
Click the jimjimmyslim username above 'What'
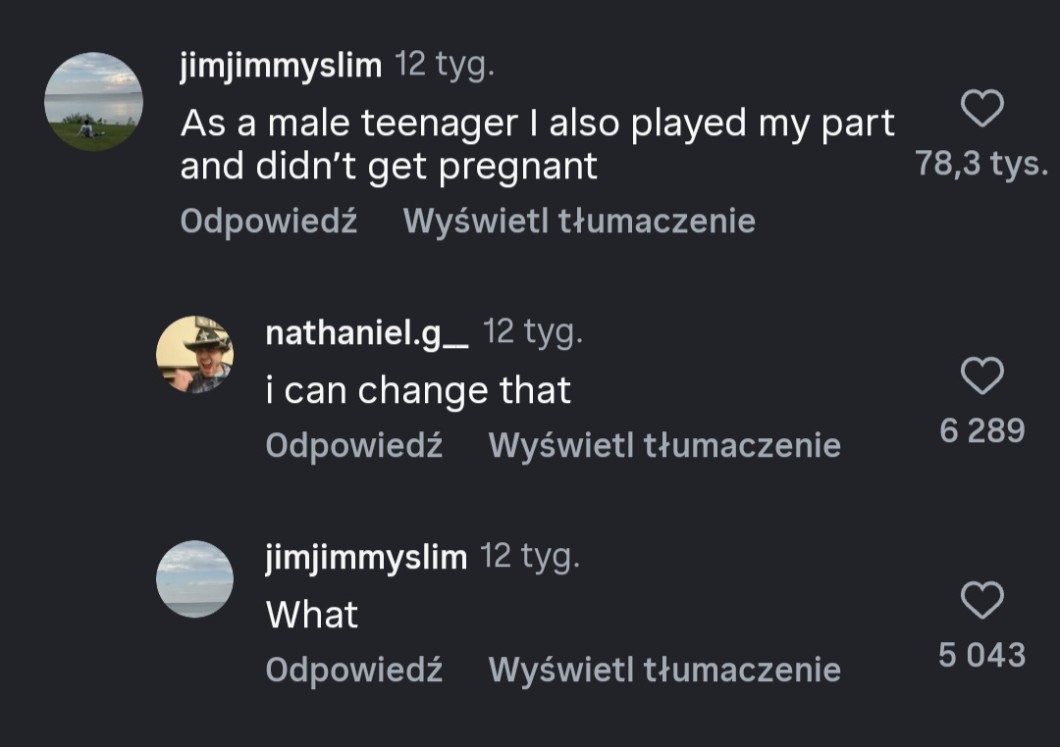[366, 558]
